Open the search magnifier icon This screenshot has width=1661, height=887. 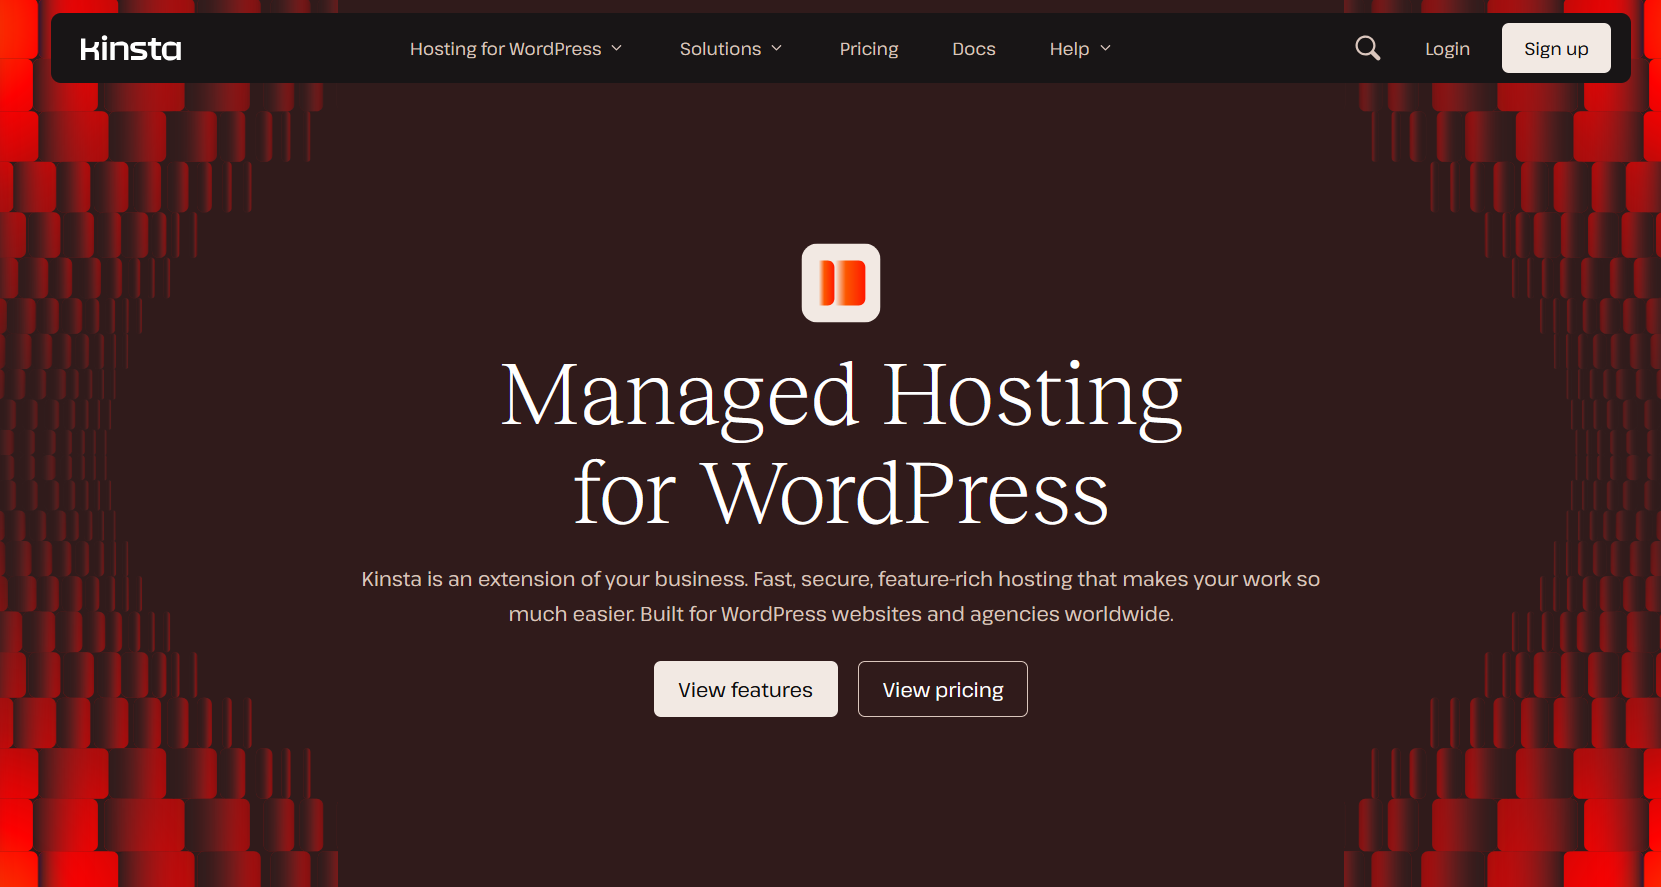(x=1367, y=48)
